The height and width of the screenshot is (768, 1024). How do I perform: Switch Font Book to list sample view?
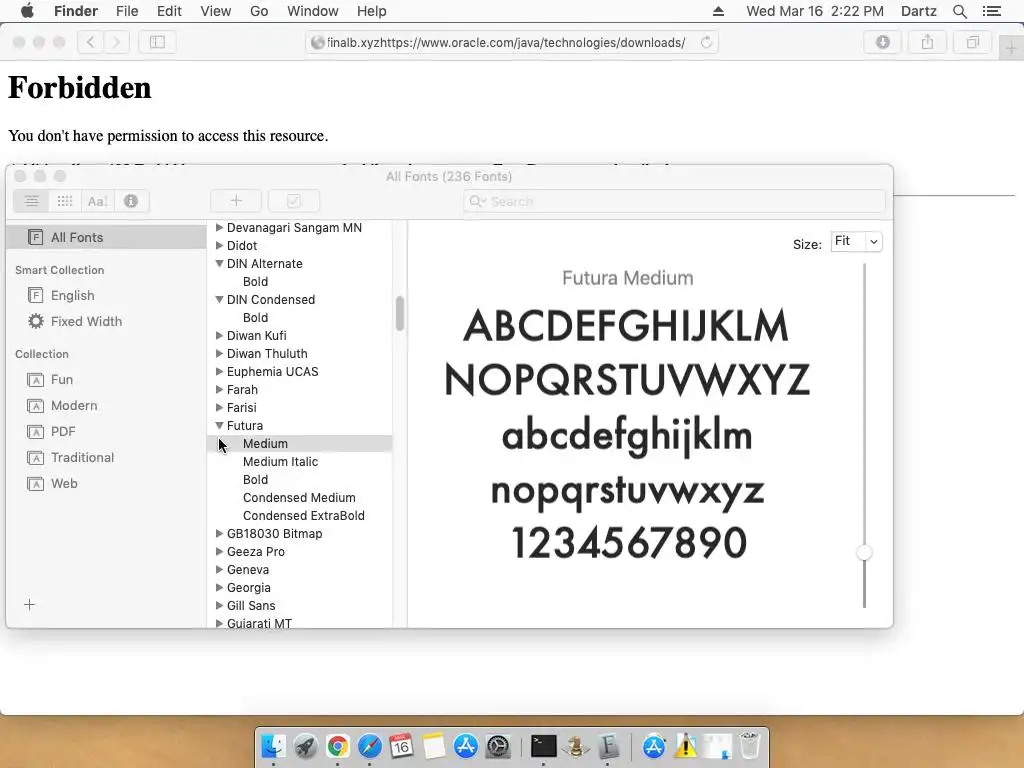click(x=31, y=201)
